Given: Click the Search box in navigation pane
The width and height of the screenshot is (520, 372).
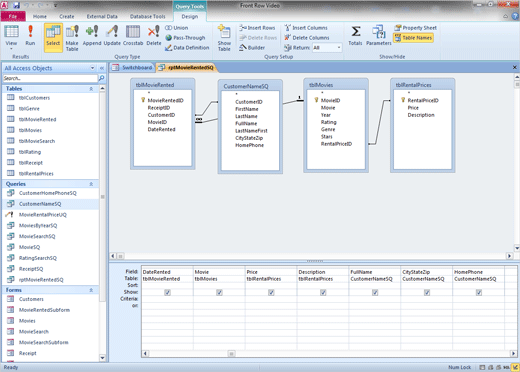Looking at the screenshot, I should pyautogui.click(x=50, y=78).
